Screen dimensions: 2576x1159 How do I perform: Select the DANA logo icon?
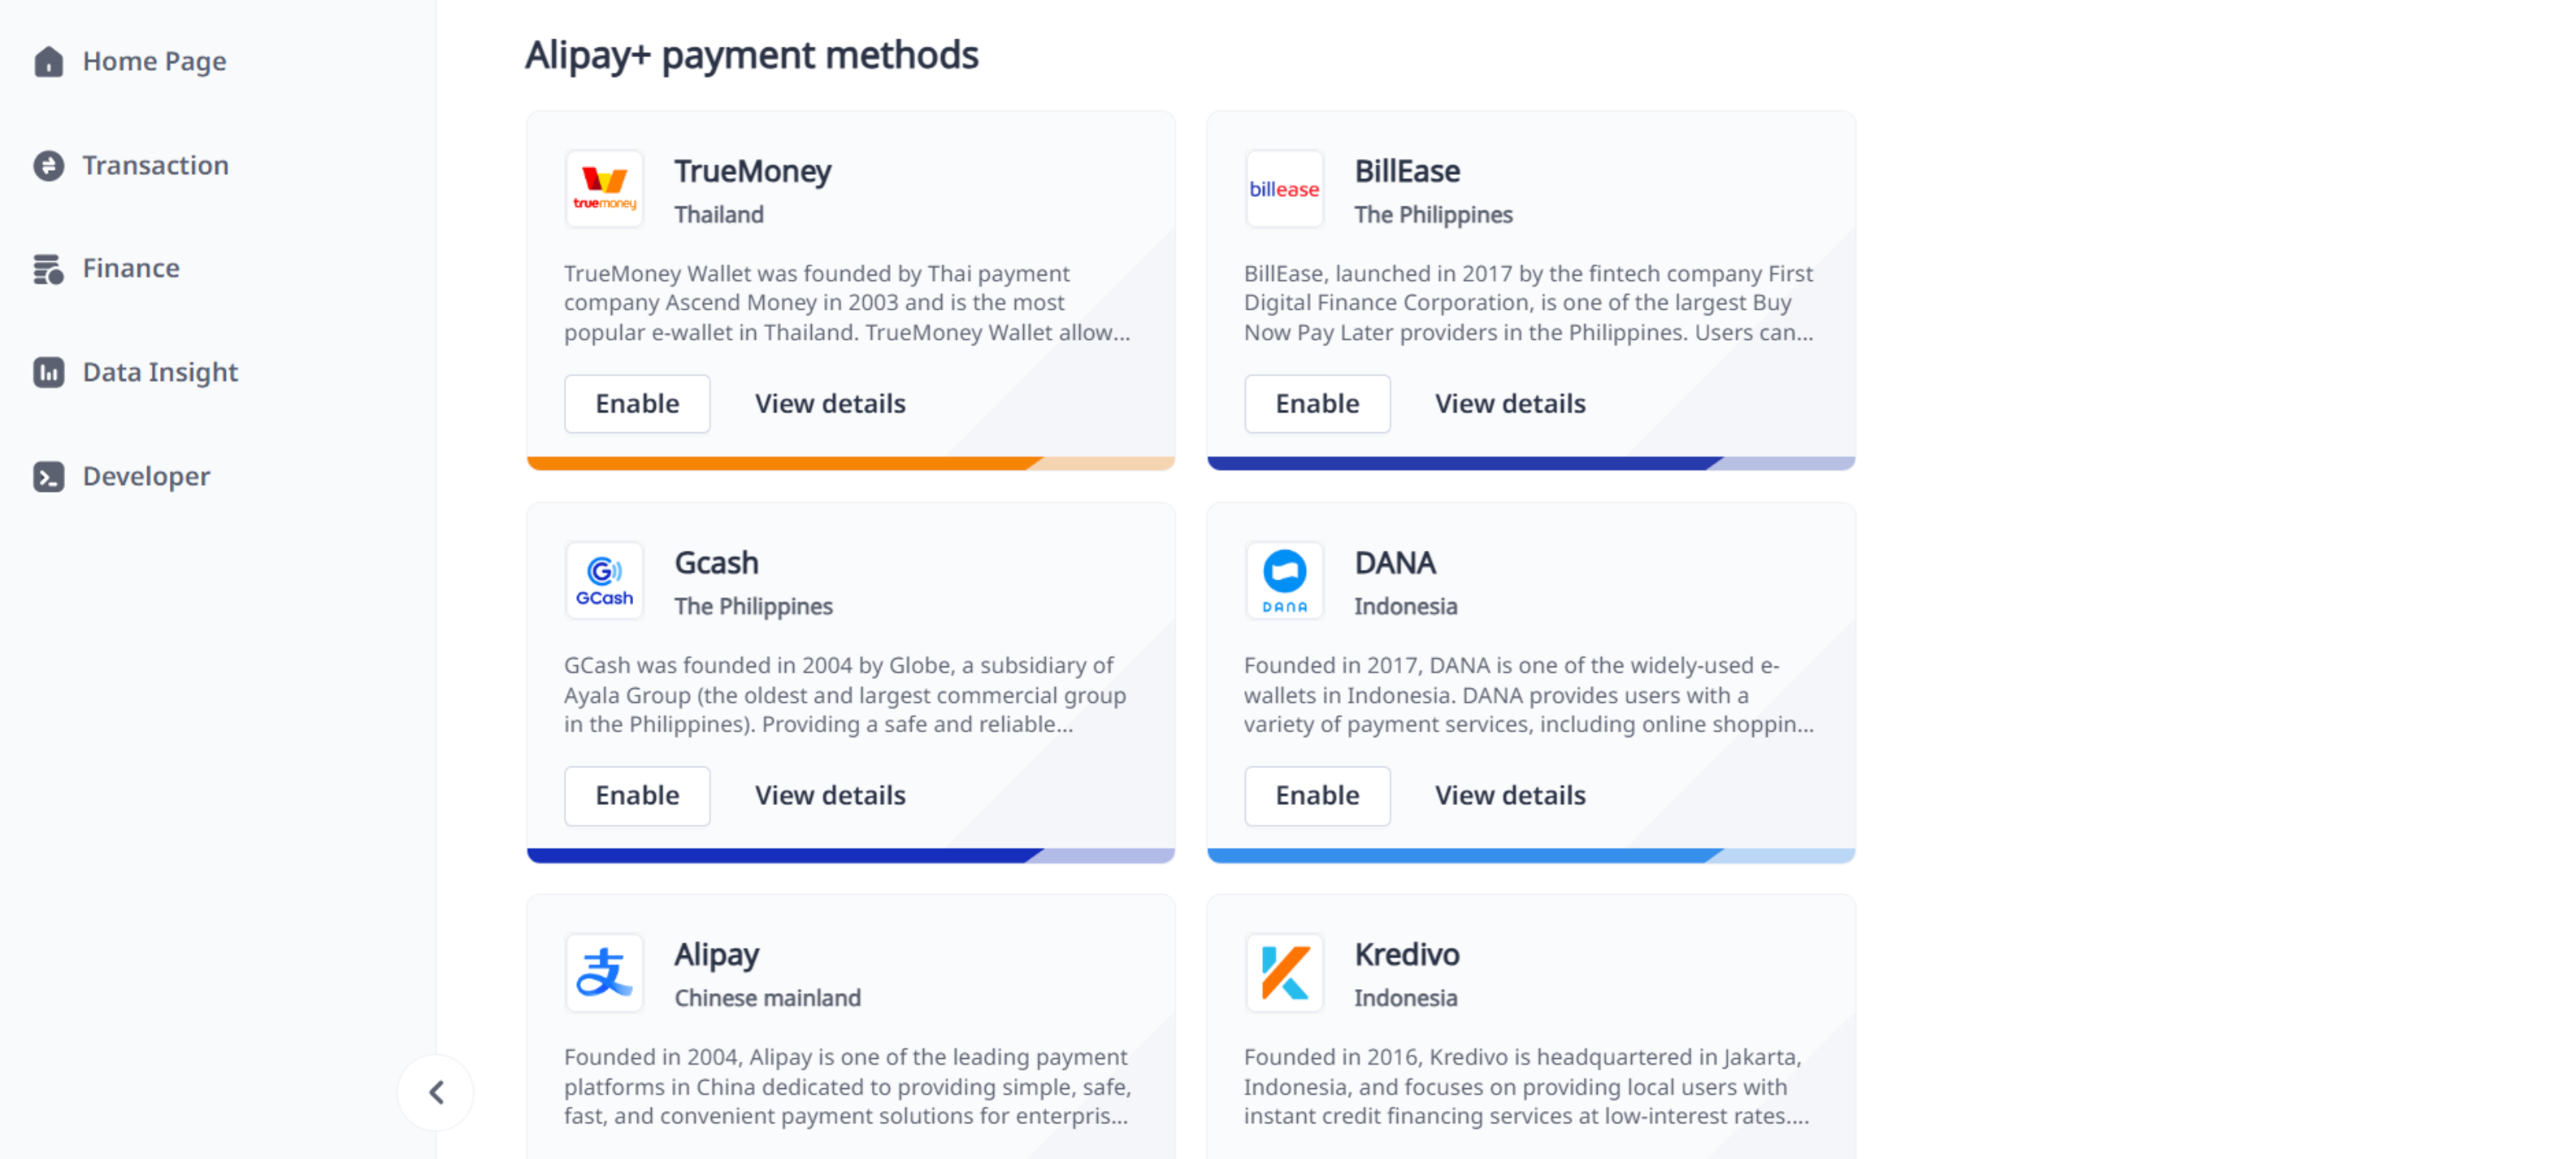[1284, 580]
